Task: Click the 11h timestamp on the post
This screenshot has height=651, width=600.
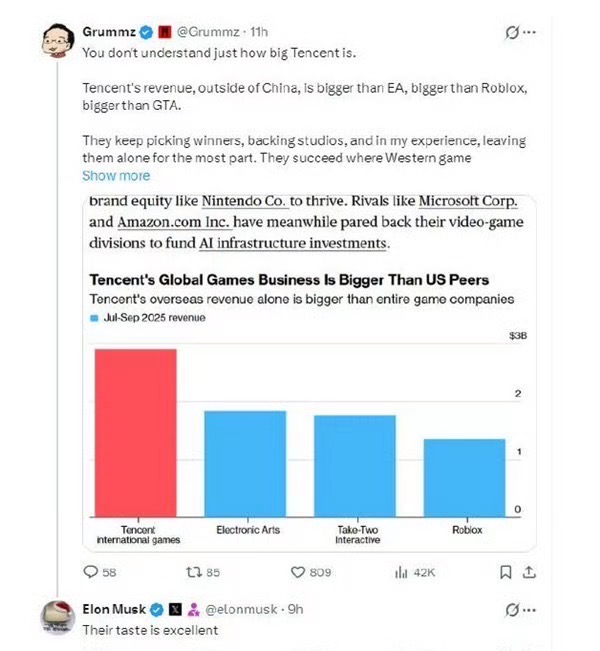Action: (257, 33)
